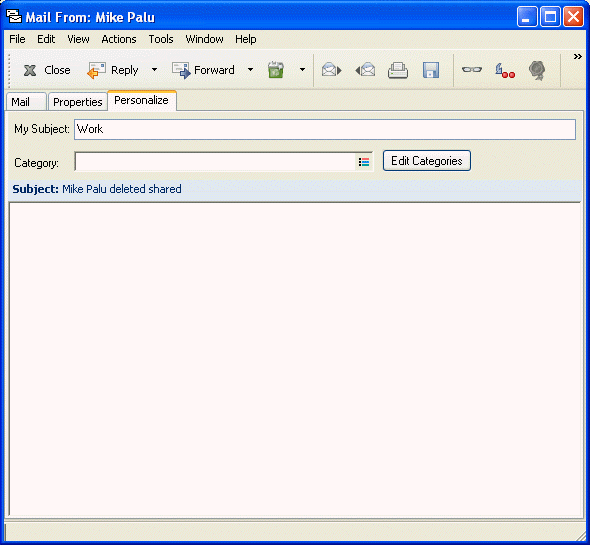
Task: Open the category list icon in Category field
Action: [364, 162]
